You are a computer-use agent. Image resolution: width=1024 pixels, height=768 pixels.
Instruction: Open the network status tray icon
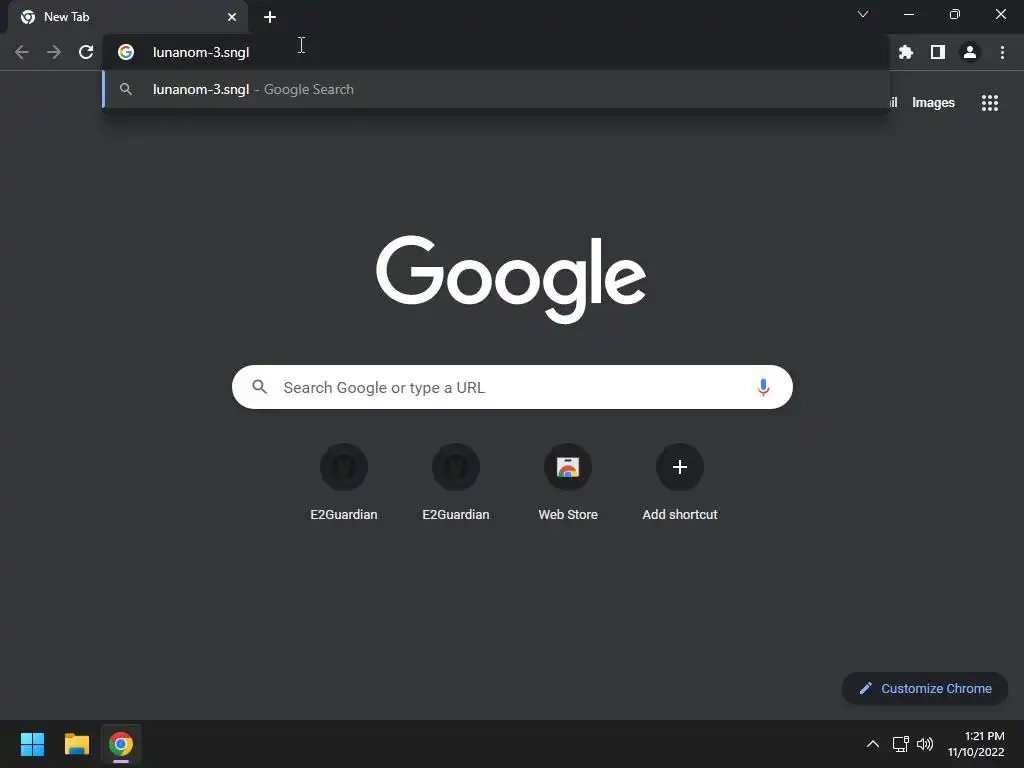click(x=901, y=744)
